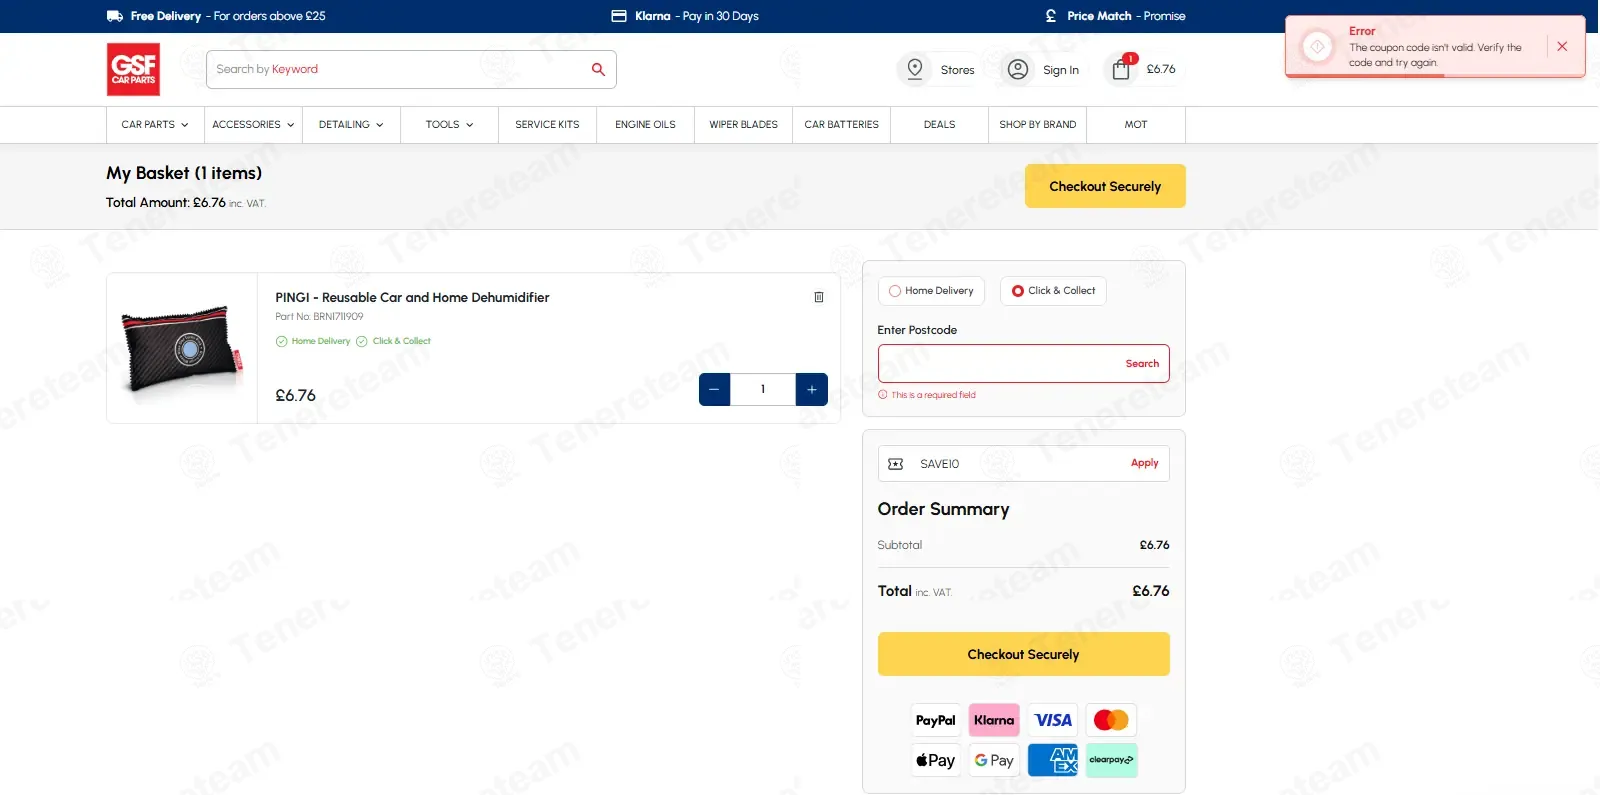
Task: Close the coupon error notification
Action: [x=1562, y=46]
